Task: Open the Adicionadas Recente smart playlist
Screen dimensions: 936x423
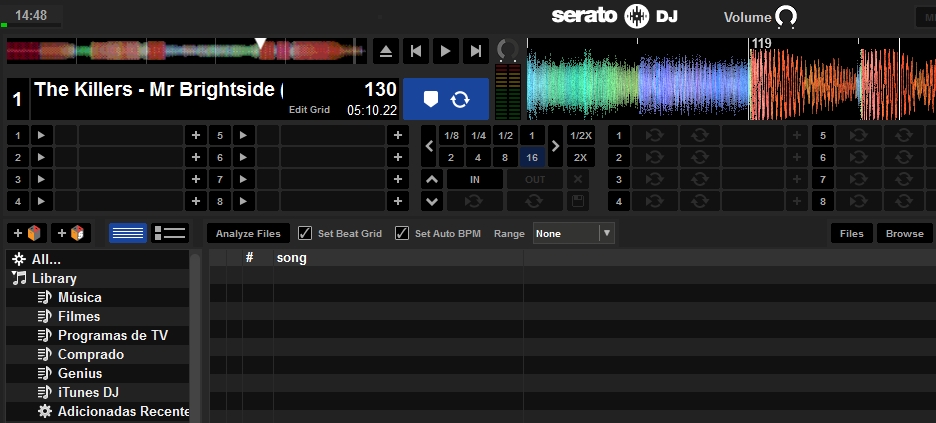Action: point(98,412)
